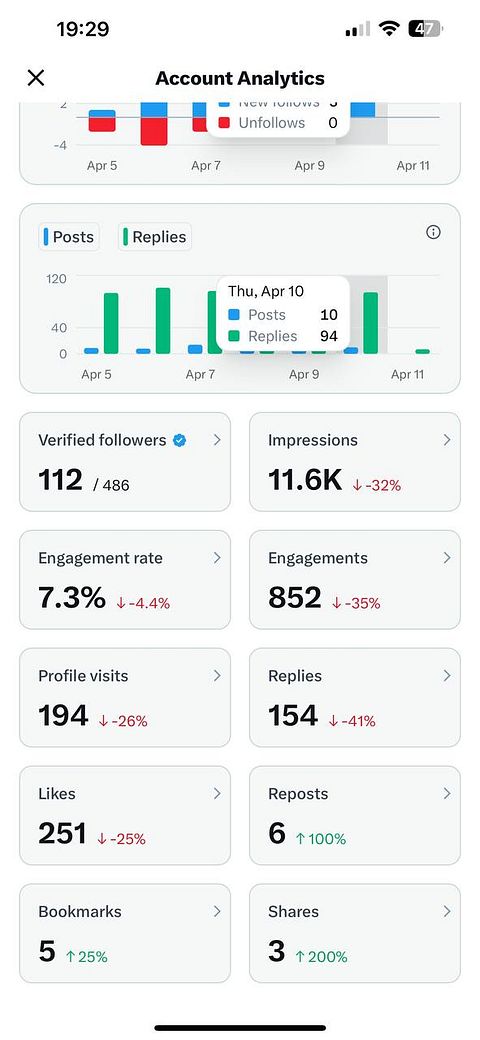Expand the Verified followers chevron
The image size is (480, 1040).
click(x=217, y=440)
